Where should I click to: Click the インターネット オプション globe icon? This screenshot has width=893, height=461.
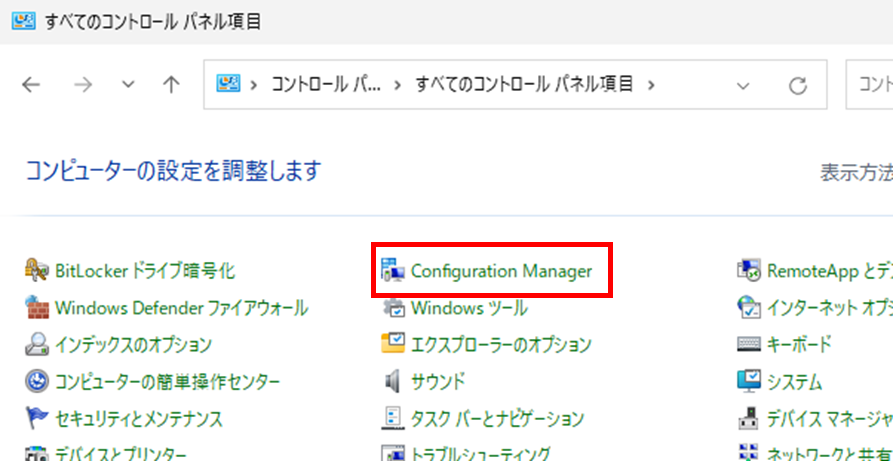(749, 308)
